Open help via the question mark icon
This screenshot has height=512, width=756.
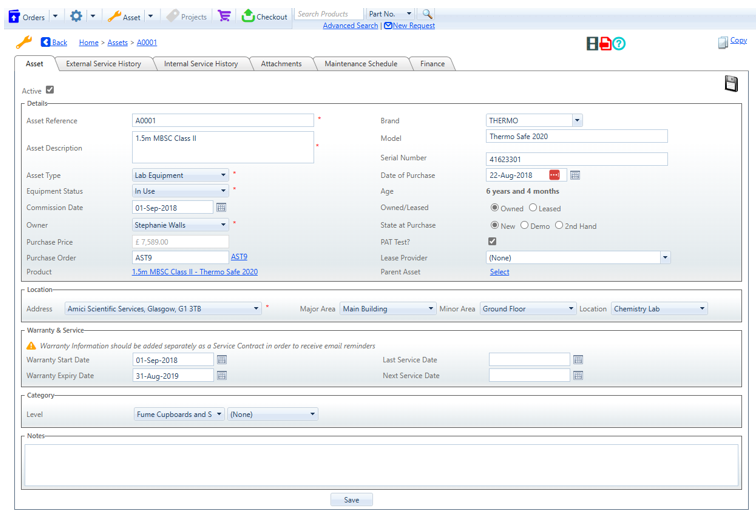point(619,44)
